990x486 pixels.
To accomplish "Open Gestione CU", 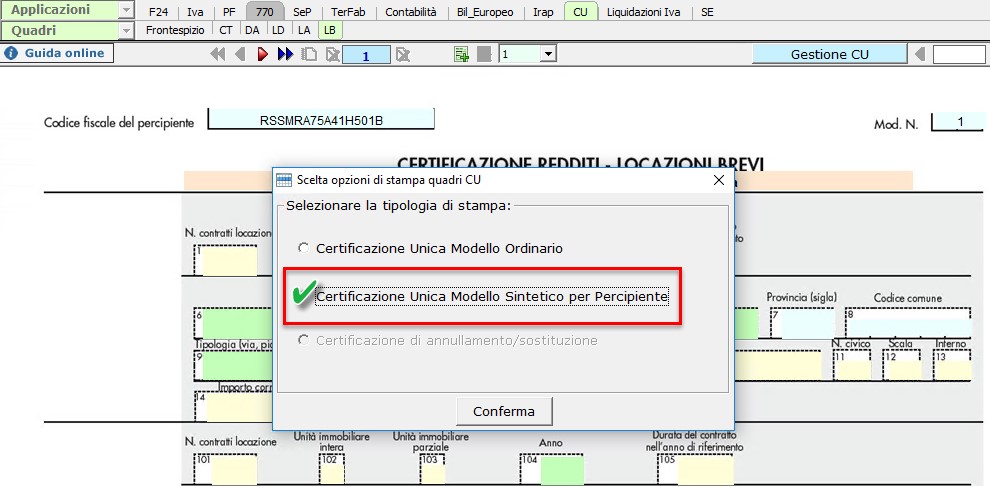I will [829, 54].
